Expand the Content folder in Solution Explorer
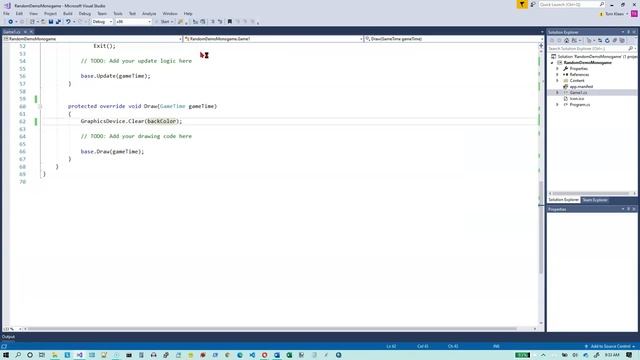 pos(558,81)
